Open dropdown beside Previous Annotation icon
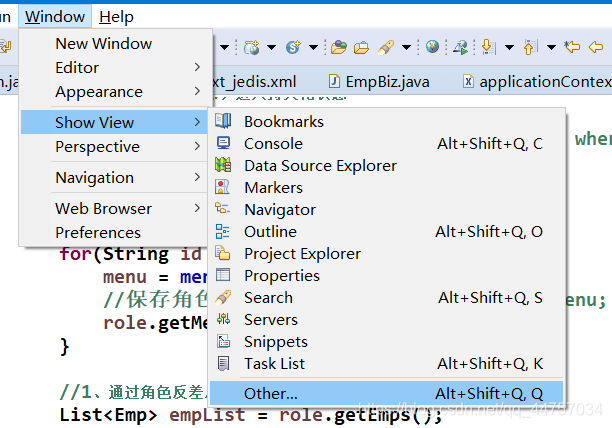Viewport: 612px width, 428px height. tap(551, 48)
